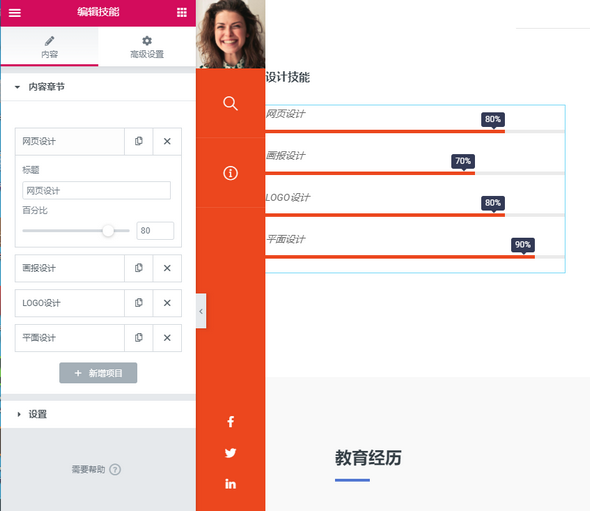
Task: Click the info icon in orange sidebar
Action: [230, 173]
